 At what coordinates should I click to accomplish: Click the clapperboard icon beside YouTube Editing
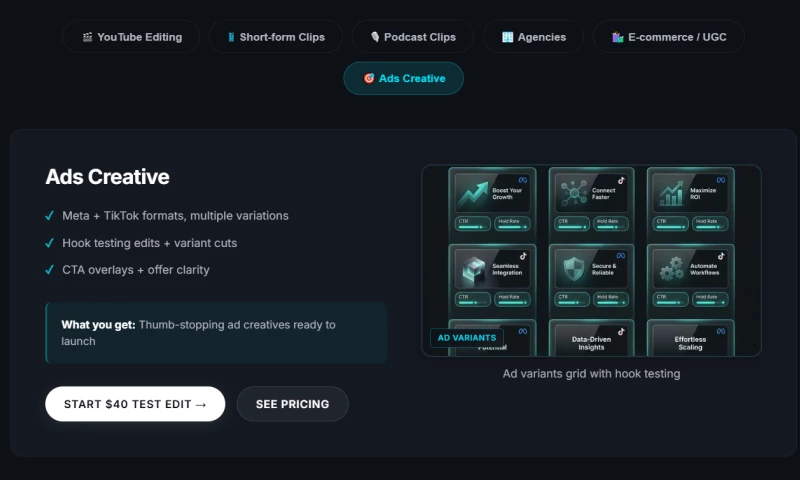88,37
